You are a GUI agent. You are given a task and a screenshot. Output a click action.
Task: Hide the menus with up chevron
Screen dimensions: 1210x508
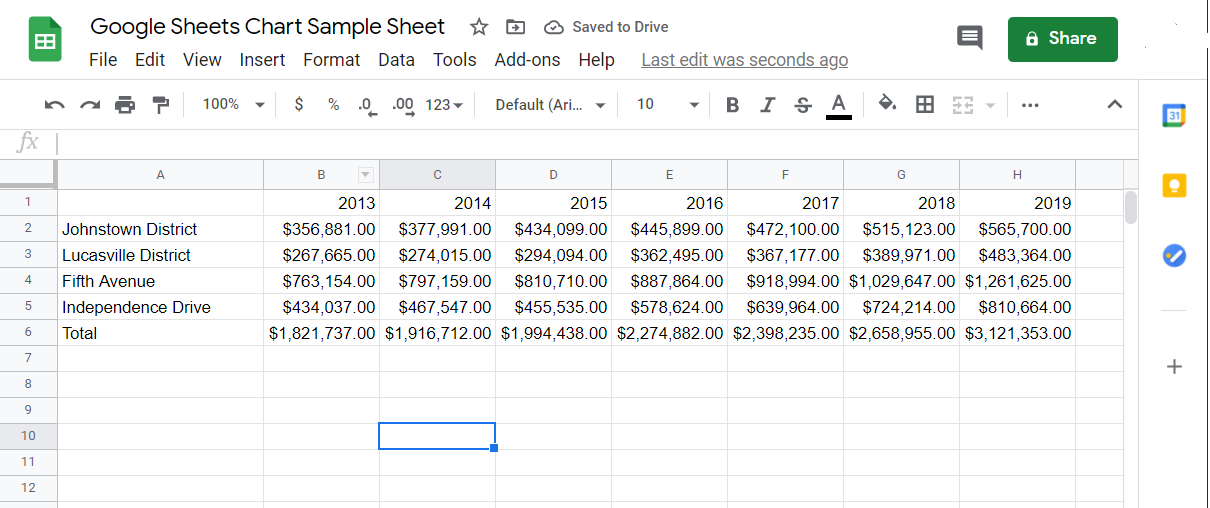point(1115,104)
